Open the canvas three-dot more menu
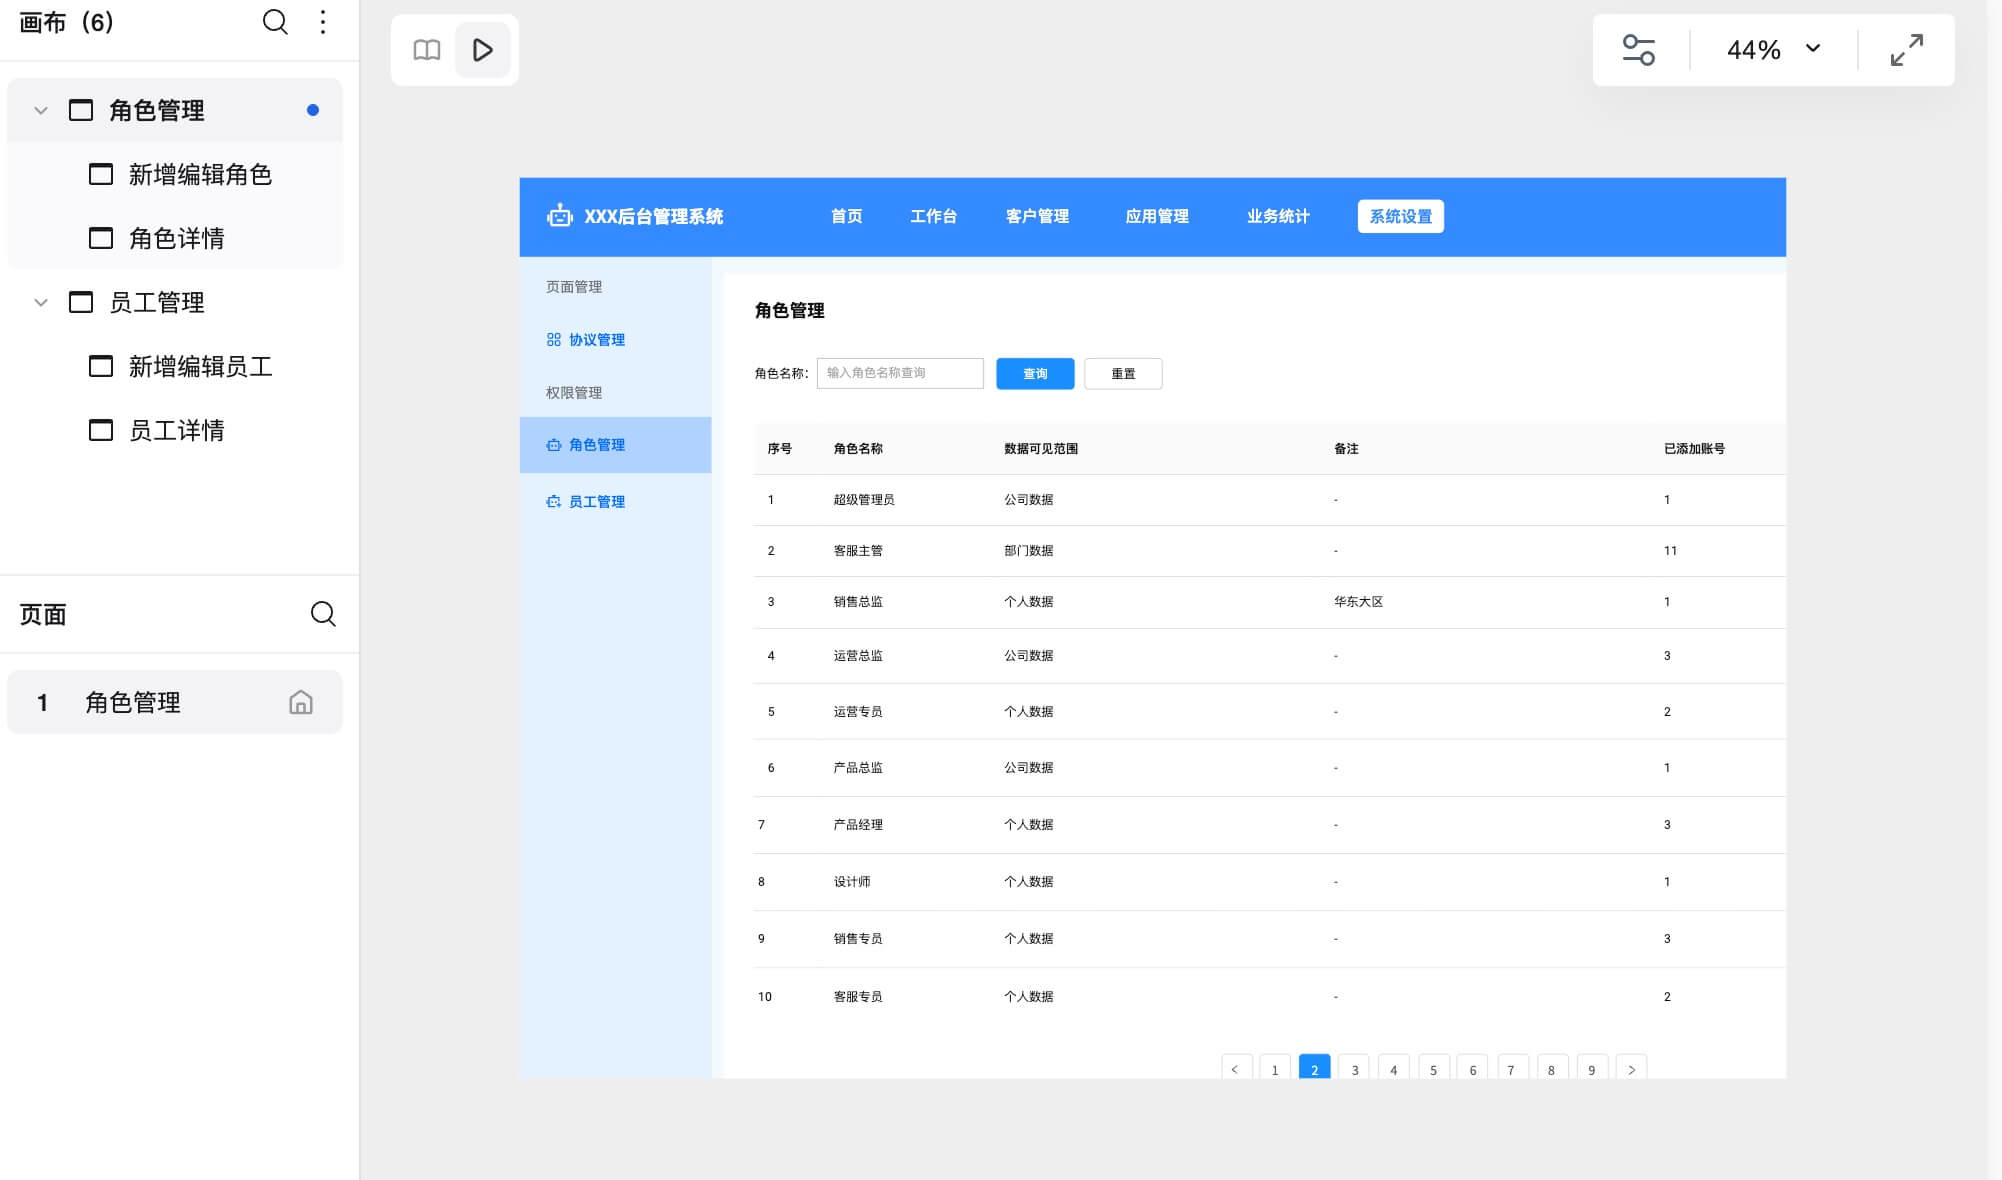 (x=322, y=22)
